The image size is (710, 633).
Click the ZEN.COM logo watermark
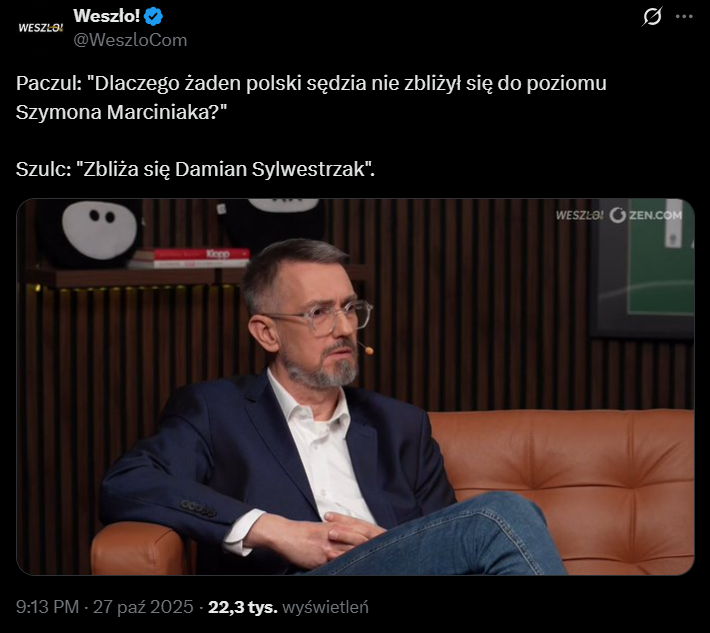(x=646, y=215)
